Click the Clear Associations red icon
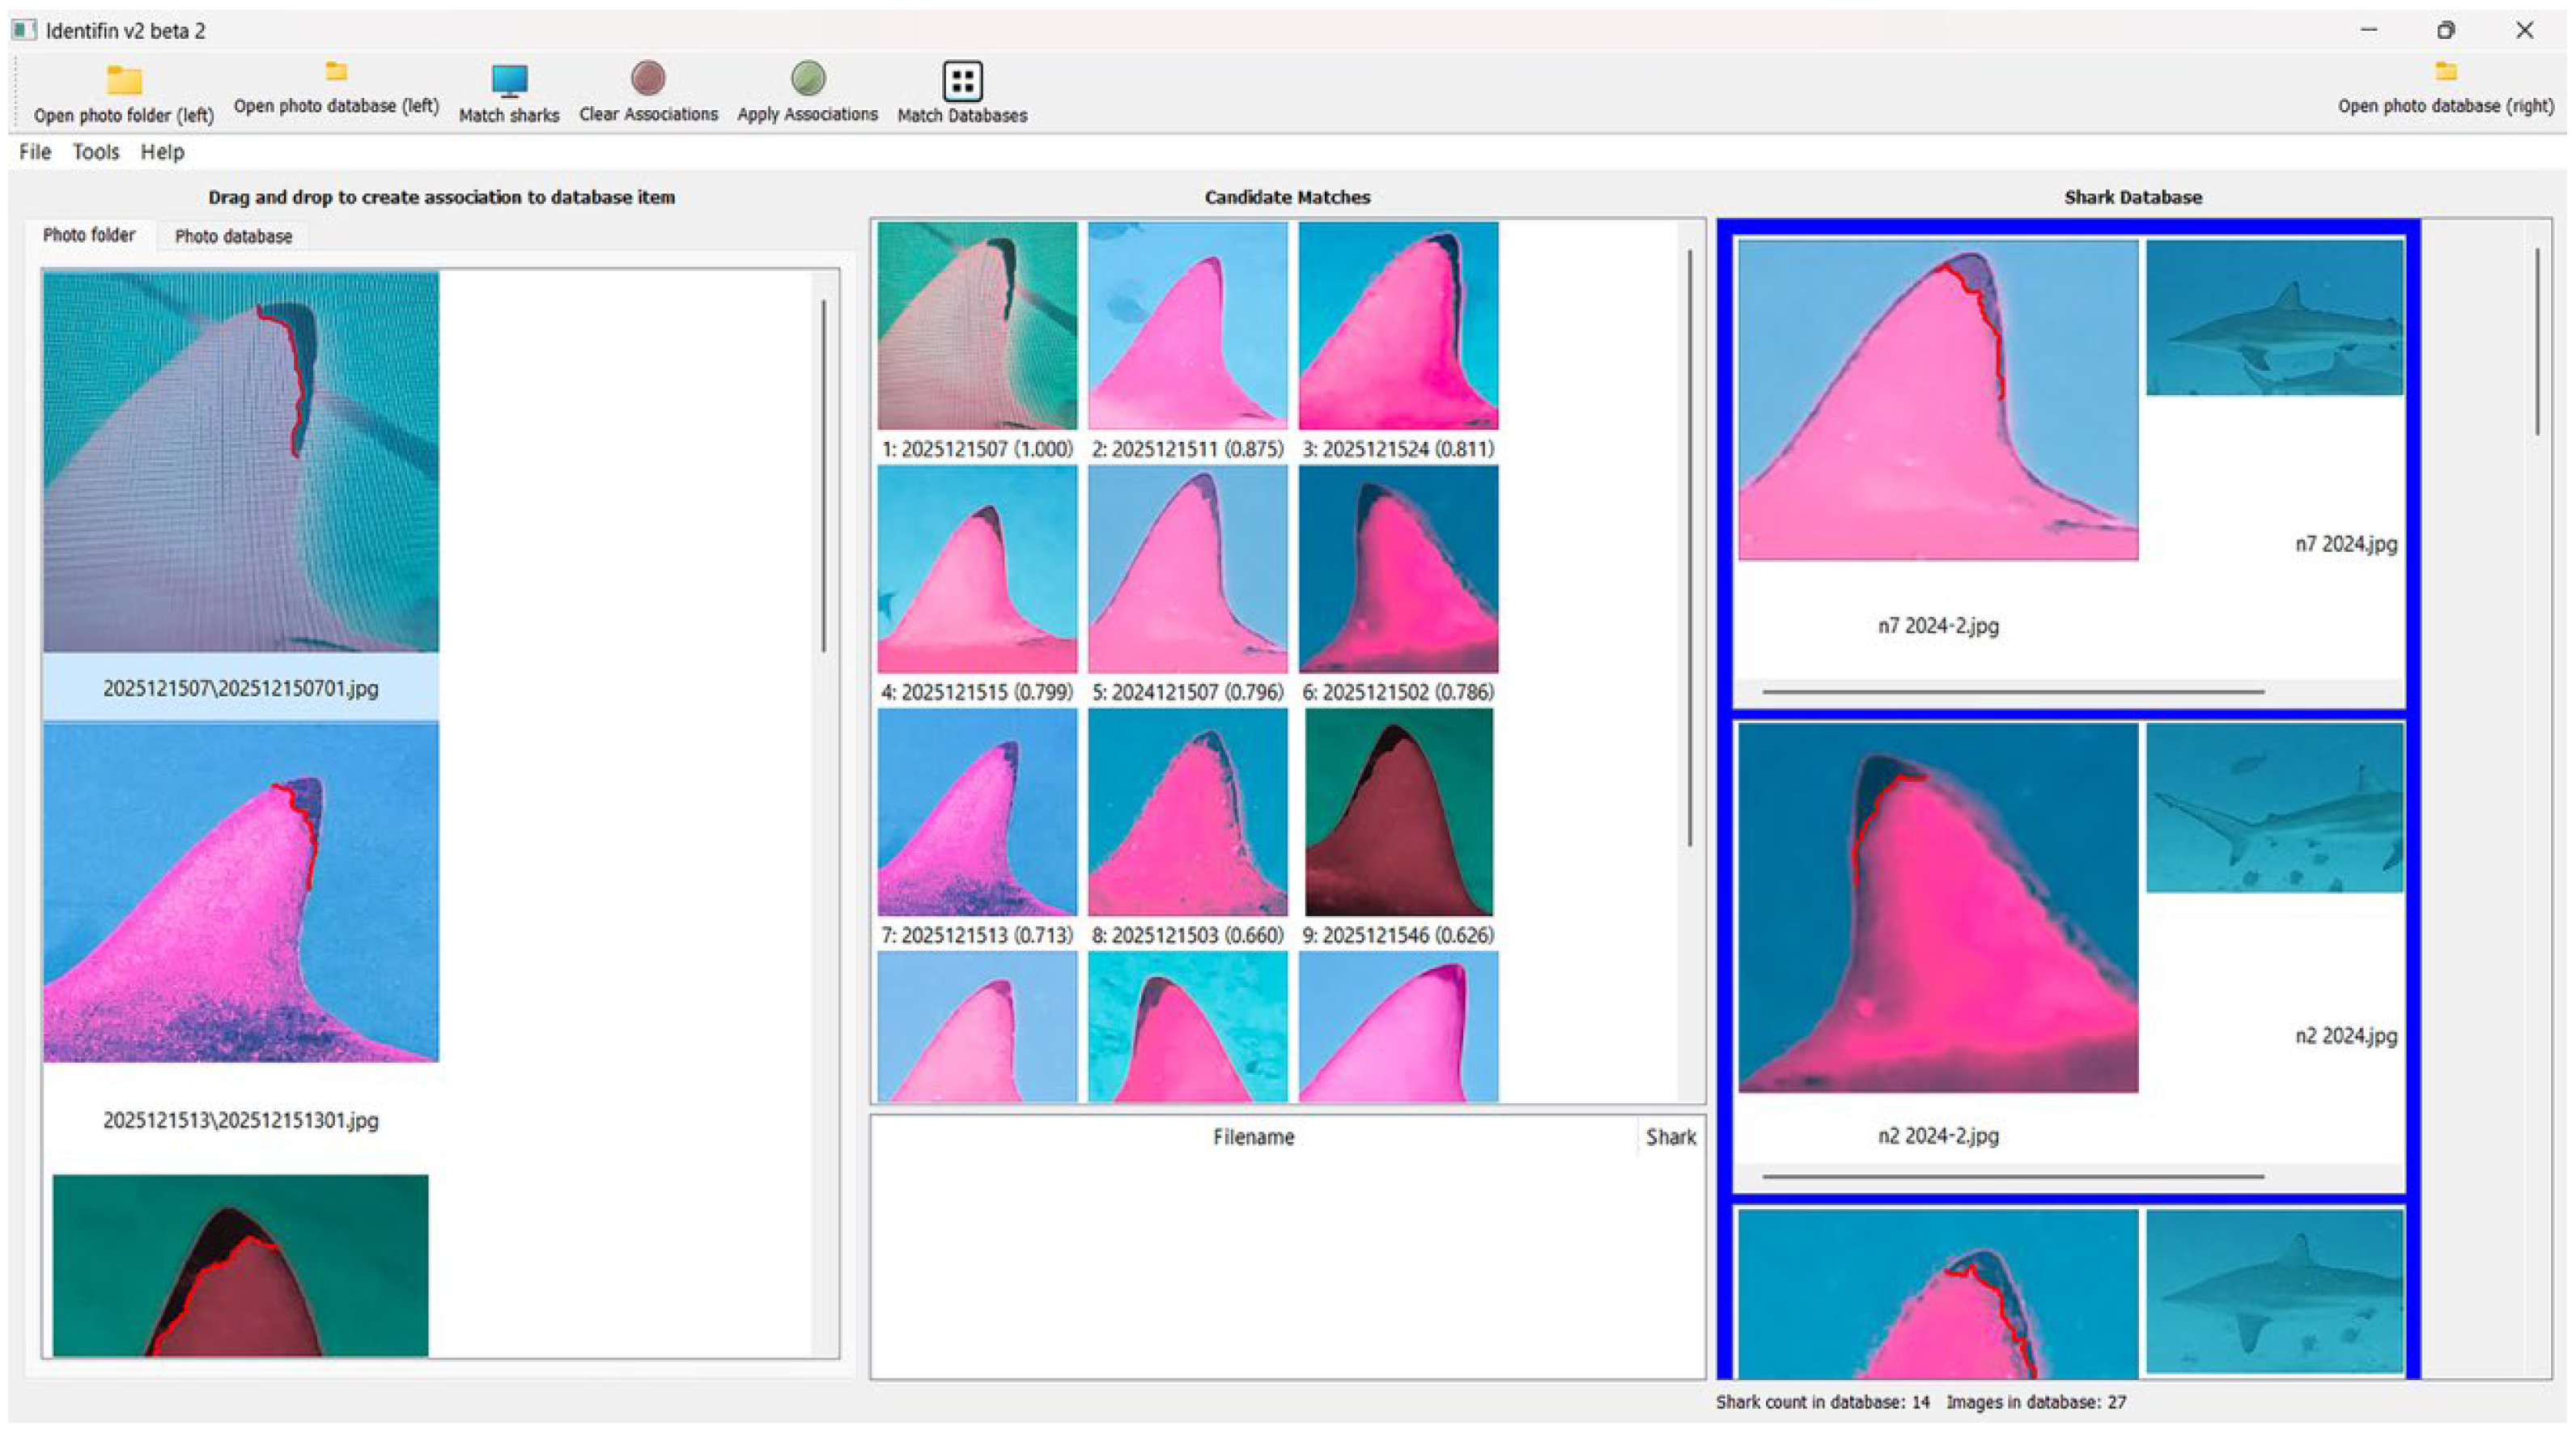Screen dimensions: 2576x1431 pyautogui.click(x=648, y=78)
